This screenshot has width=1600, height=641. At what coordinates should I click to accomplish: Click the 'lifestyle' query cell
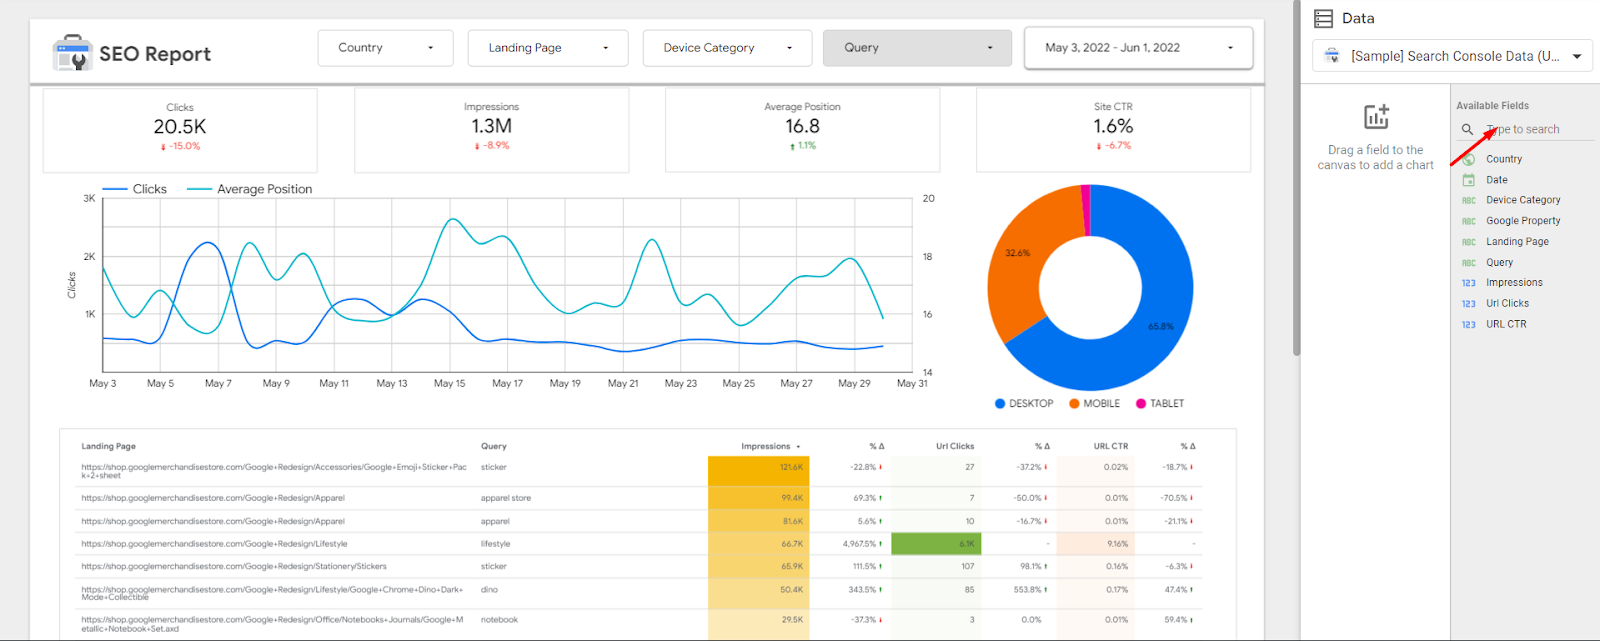click(x=495, y=544)
